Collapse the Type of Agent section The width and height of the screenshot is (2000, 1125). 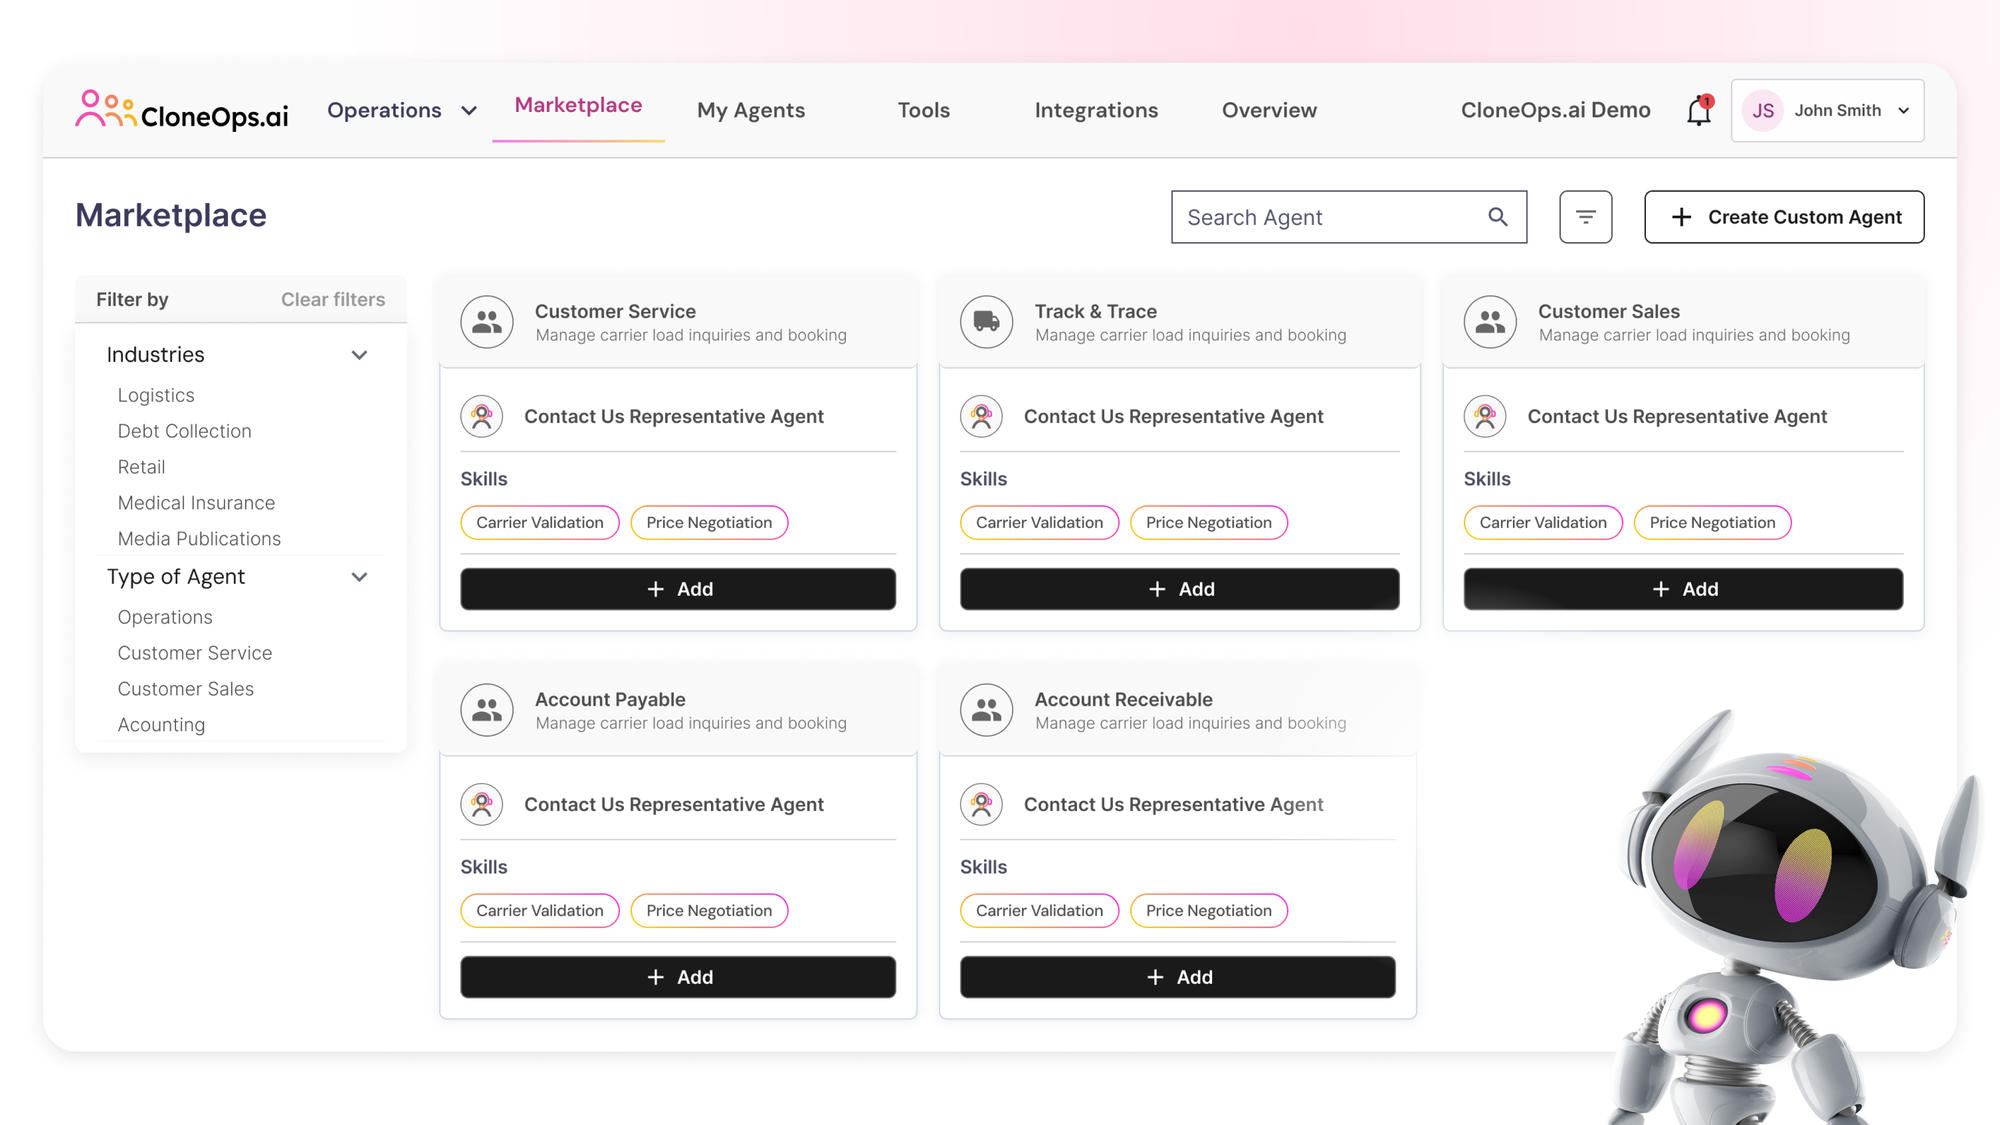click(359, 577)
